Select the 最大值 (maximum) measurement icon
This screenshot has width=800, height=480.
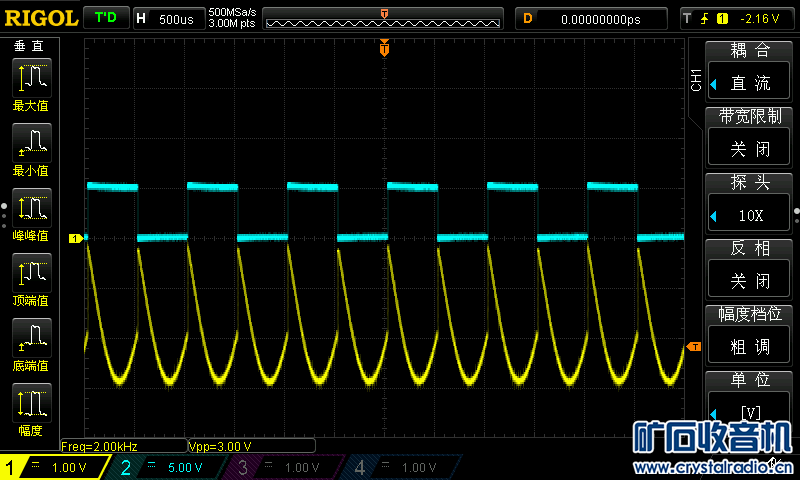click(x=32, y=78)
